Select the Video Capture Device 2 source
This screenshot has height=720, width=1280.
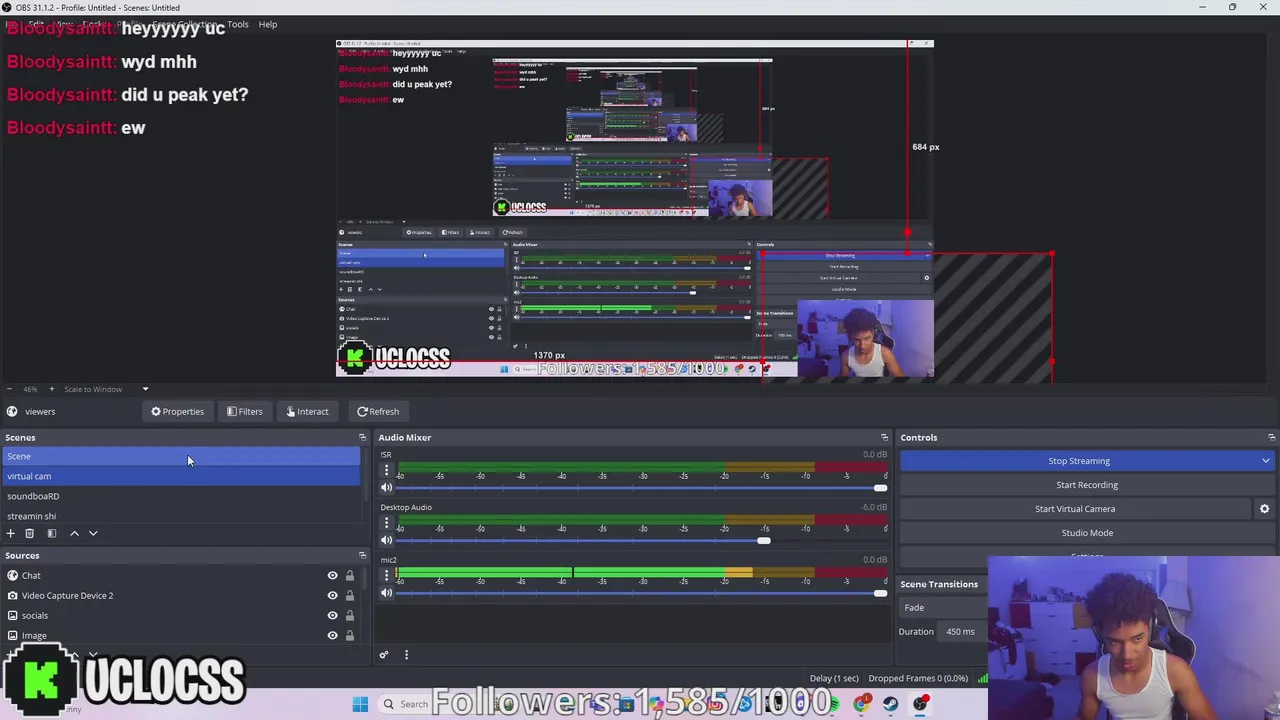click(182, 596)
